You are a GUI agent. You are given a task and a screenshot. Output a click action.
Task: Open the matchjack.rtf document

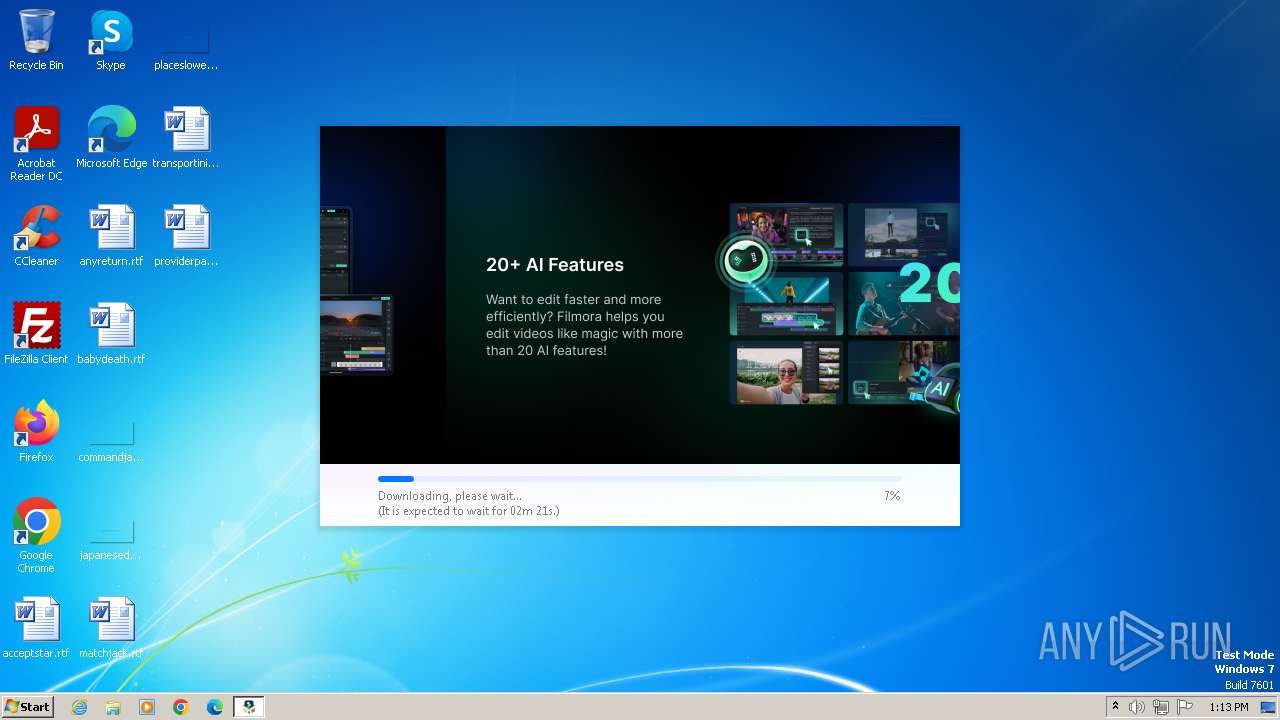(x=111, y=628)
